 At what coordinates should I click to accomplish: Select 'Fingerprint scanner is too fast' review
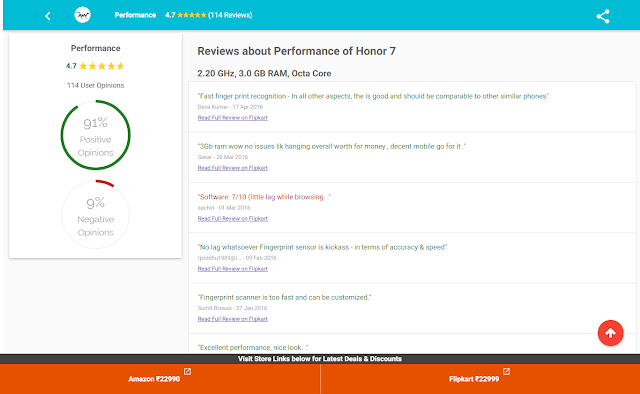tap(284, 297)
